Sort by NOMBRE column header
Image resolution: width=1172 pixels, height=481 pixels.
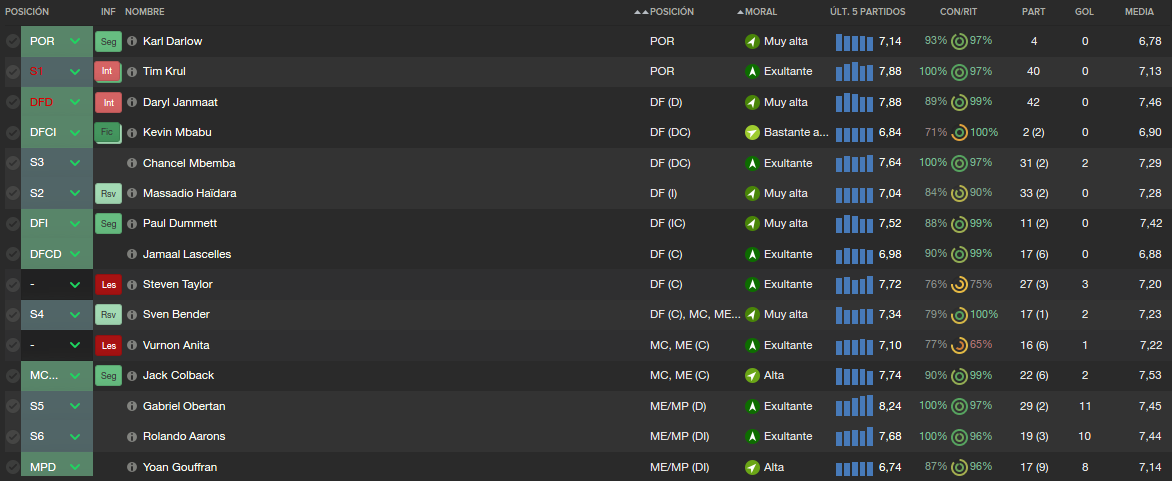coord(145,12)
